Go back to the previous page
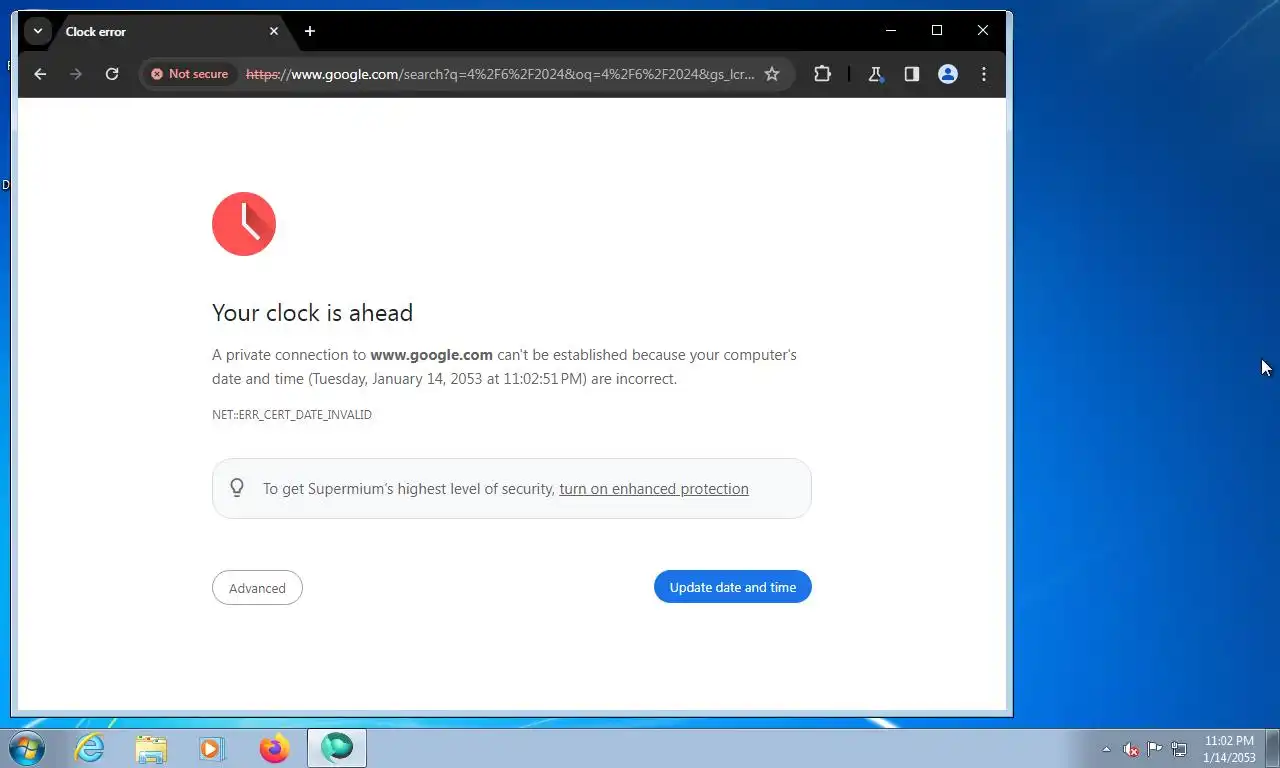The height and width of the screenshot is (768, 1280). click(40, 74)
